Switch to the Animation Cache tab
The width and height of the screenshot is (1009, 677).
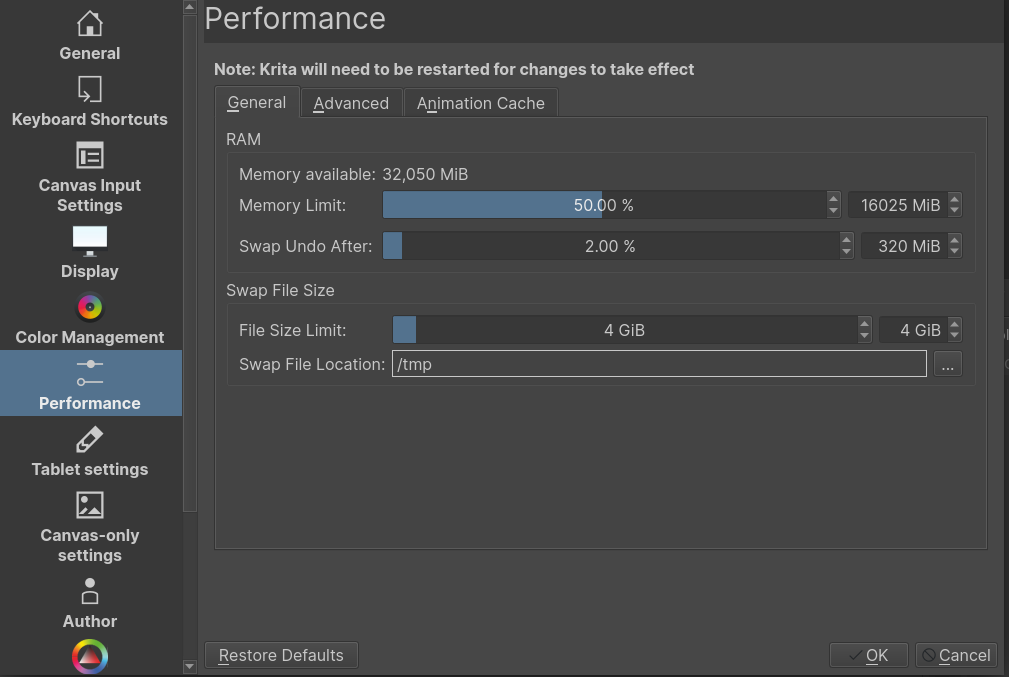pyautogui.click(x=480, y=103)
